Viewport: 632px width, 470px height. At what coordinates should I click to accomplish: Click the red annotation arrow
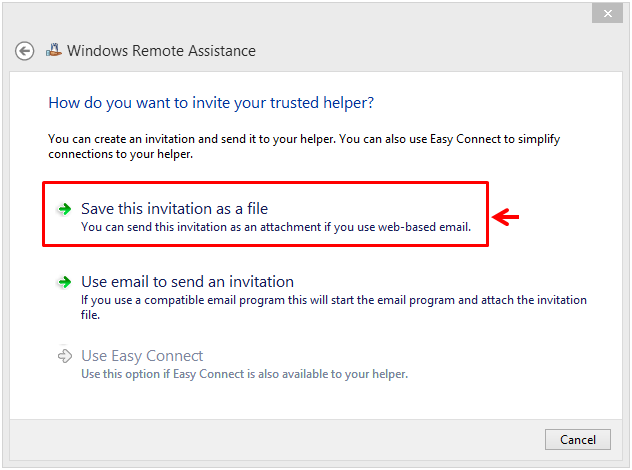tap(505, 217)
